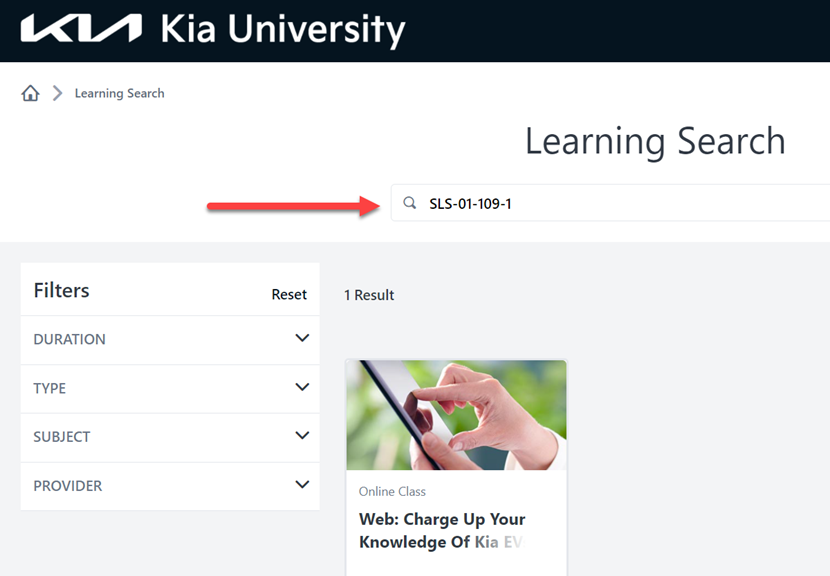Expand the Provider filter chevron
Screen dimensions: 830x576
302,484
